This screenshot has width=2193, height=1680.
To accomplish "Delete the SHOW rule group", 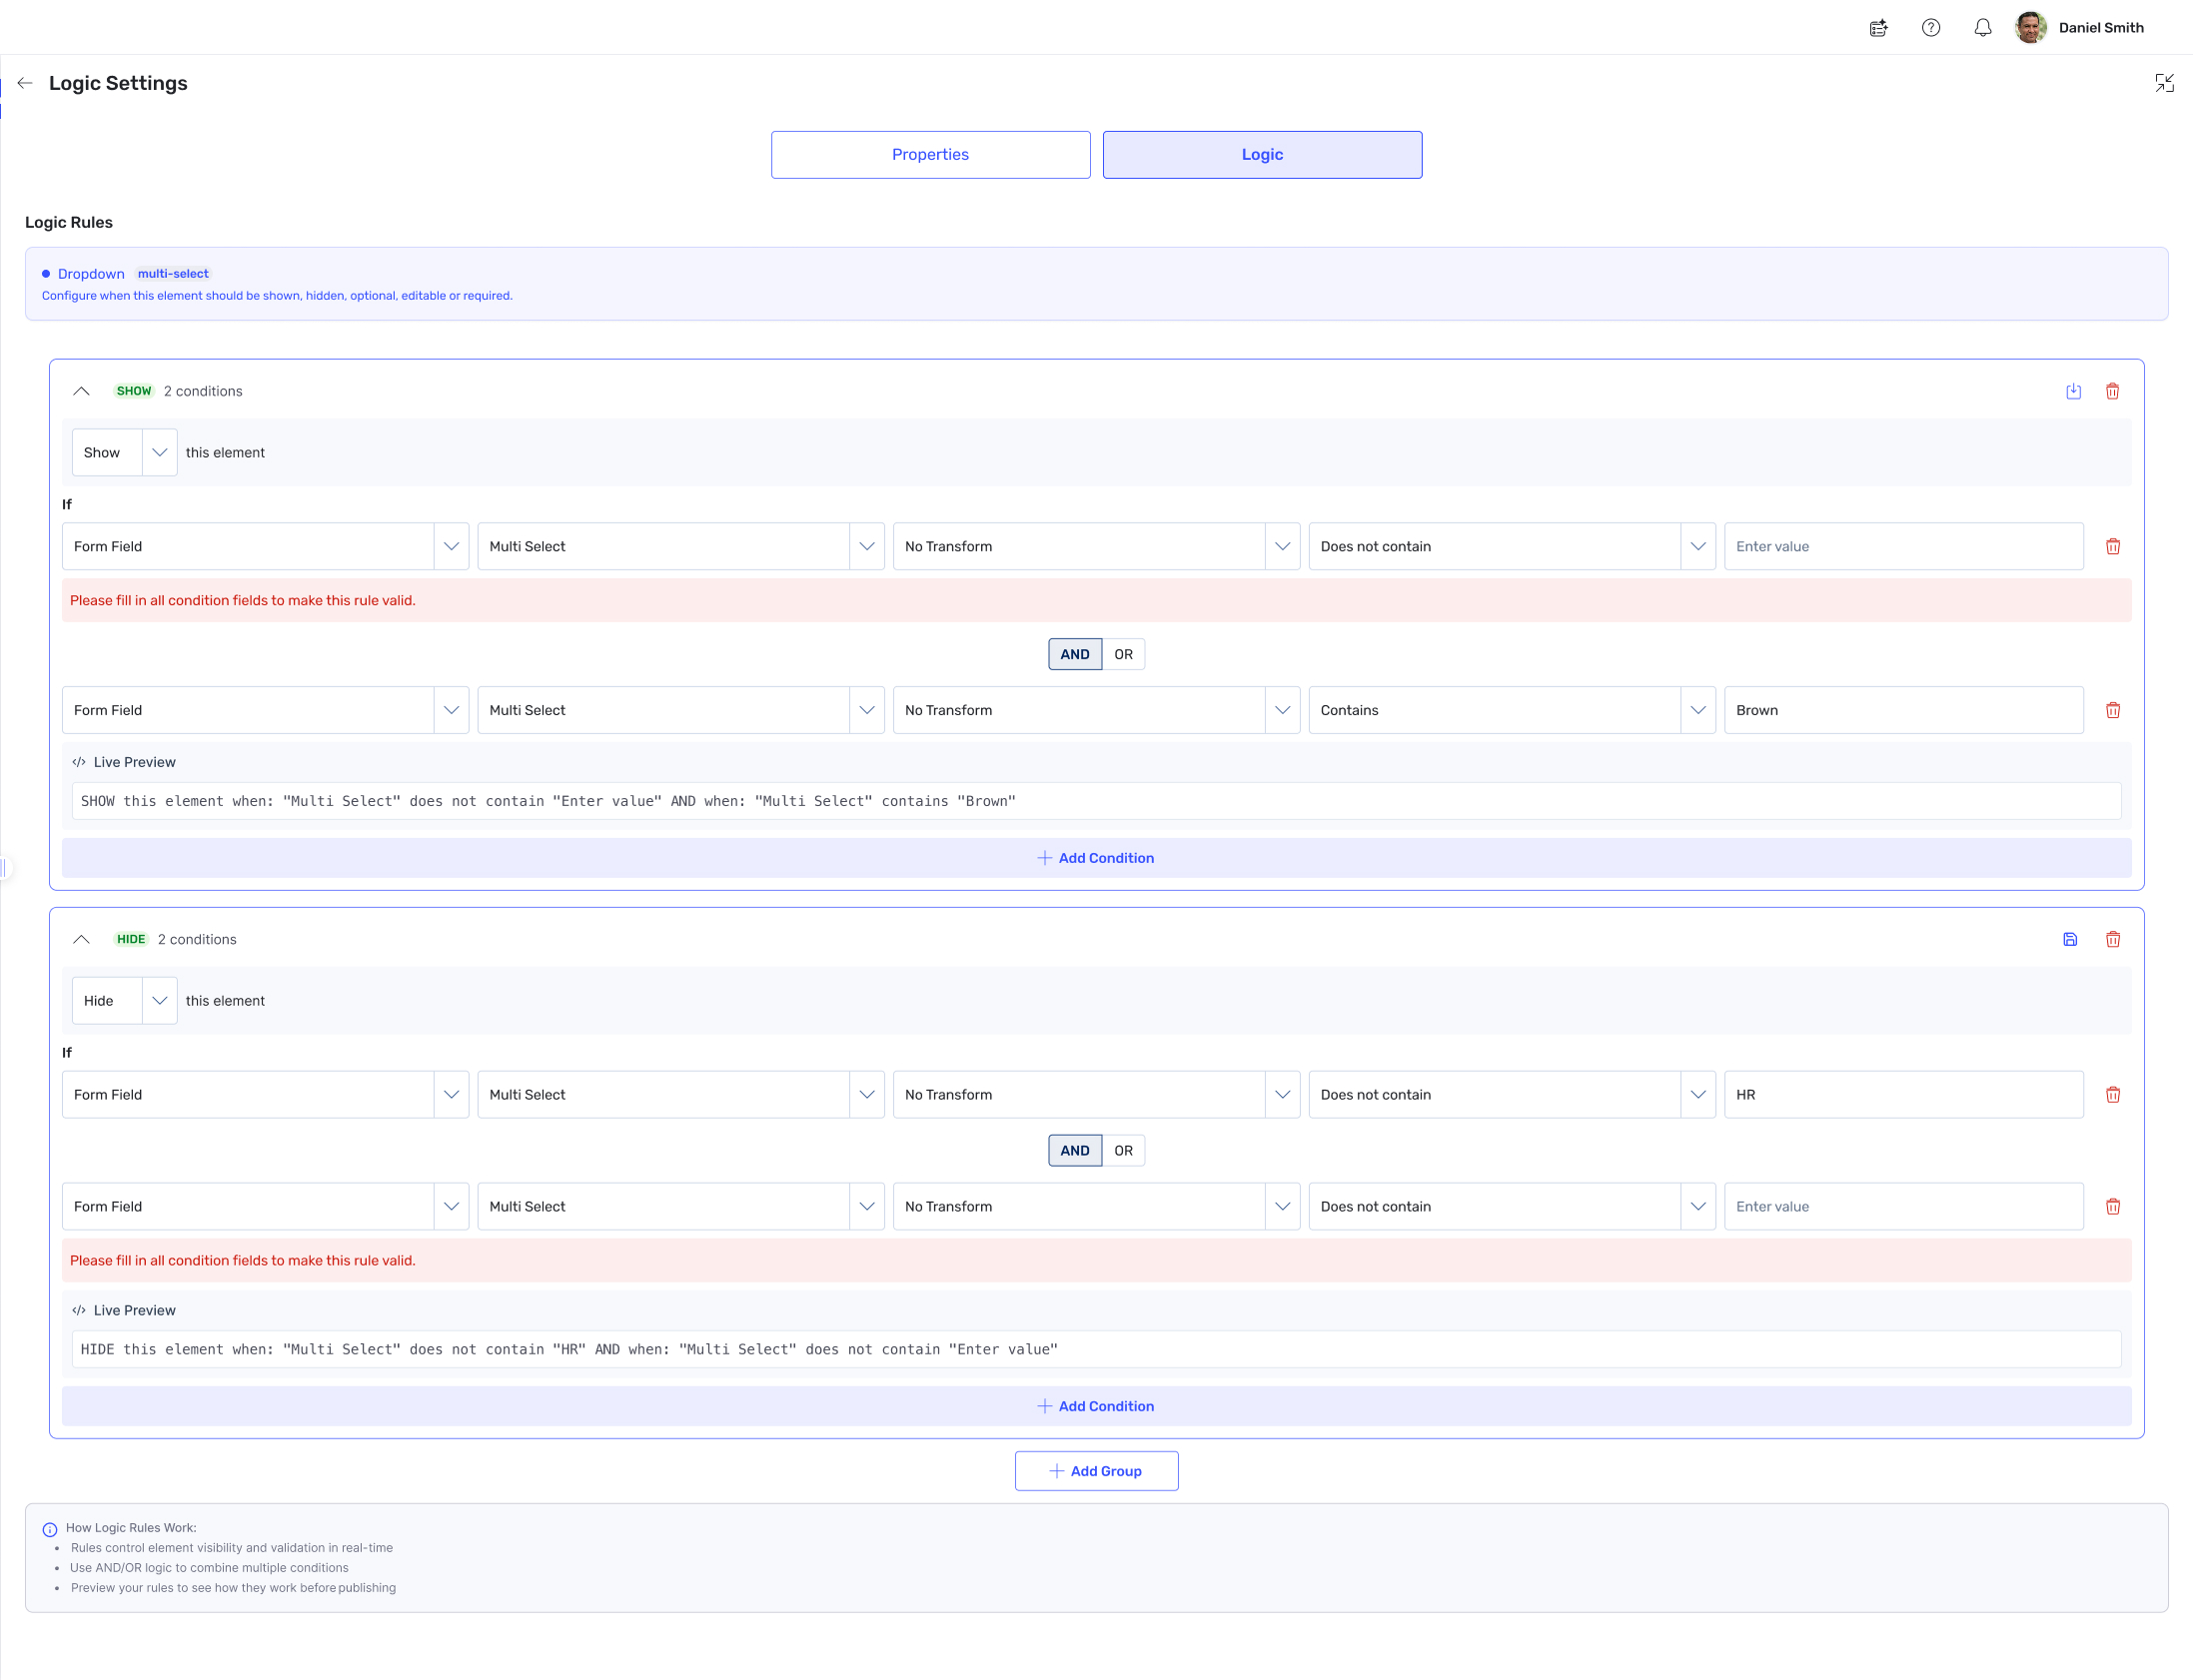I will click(2112, 391).
